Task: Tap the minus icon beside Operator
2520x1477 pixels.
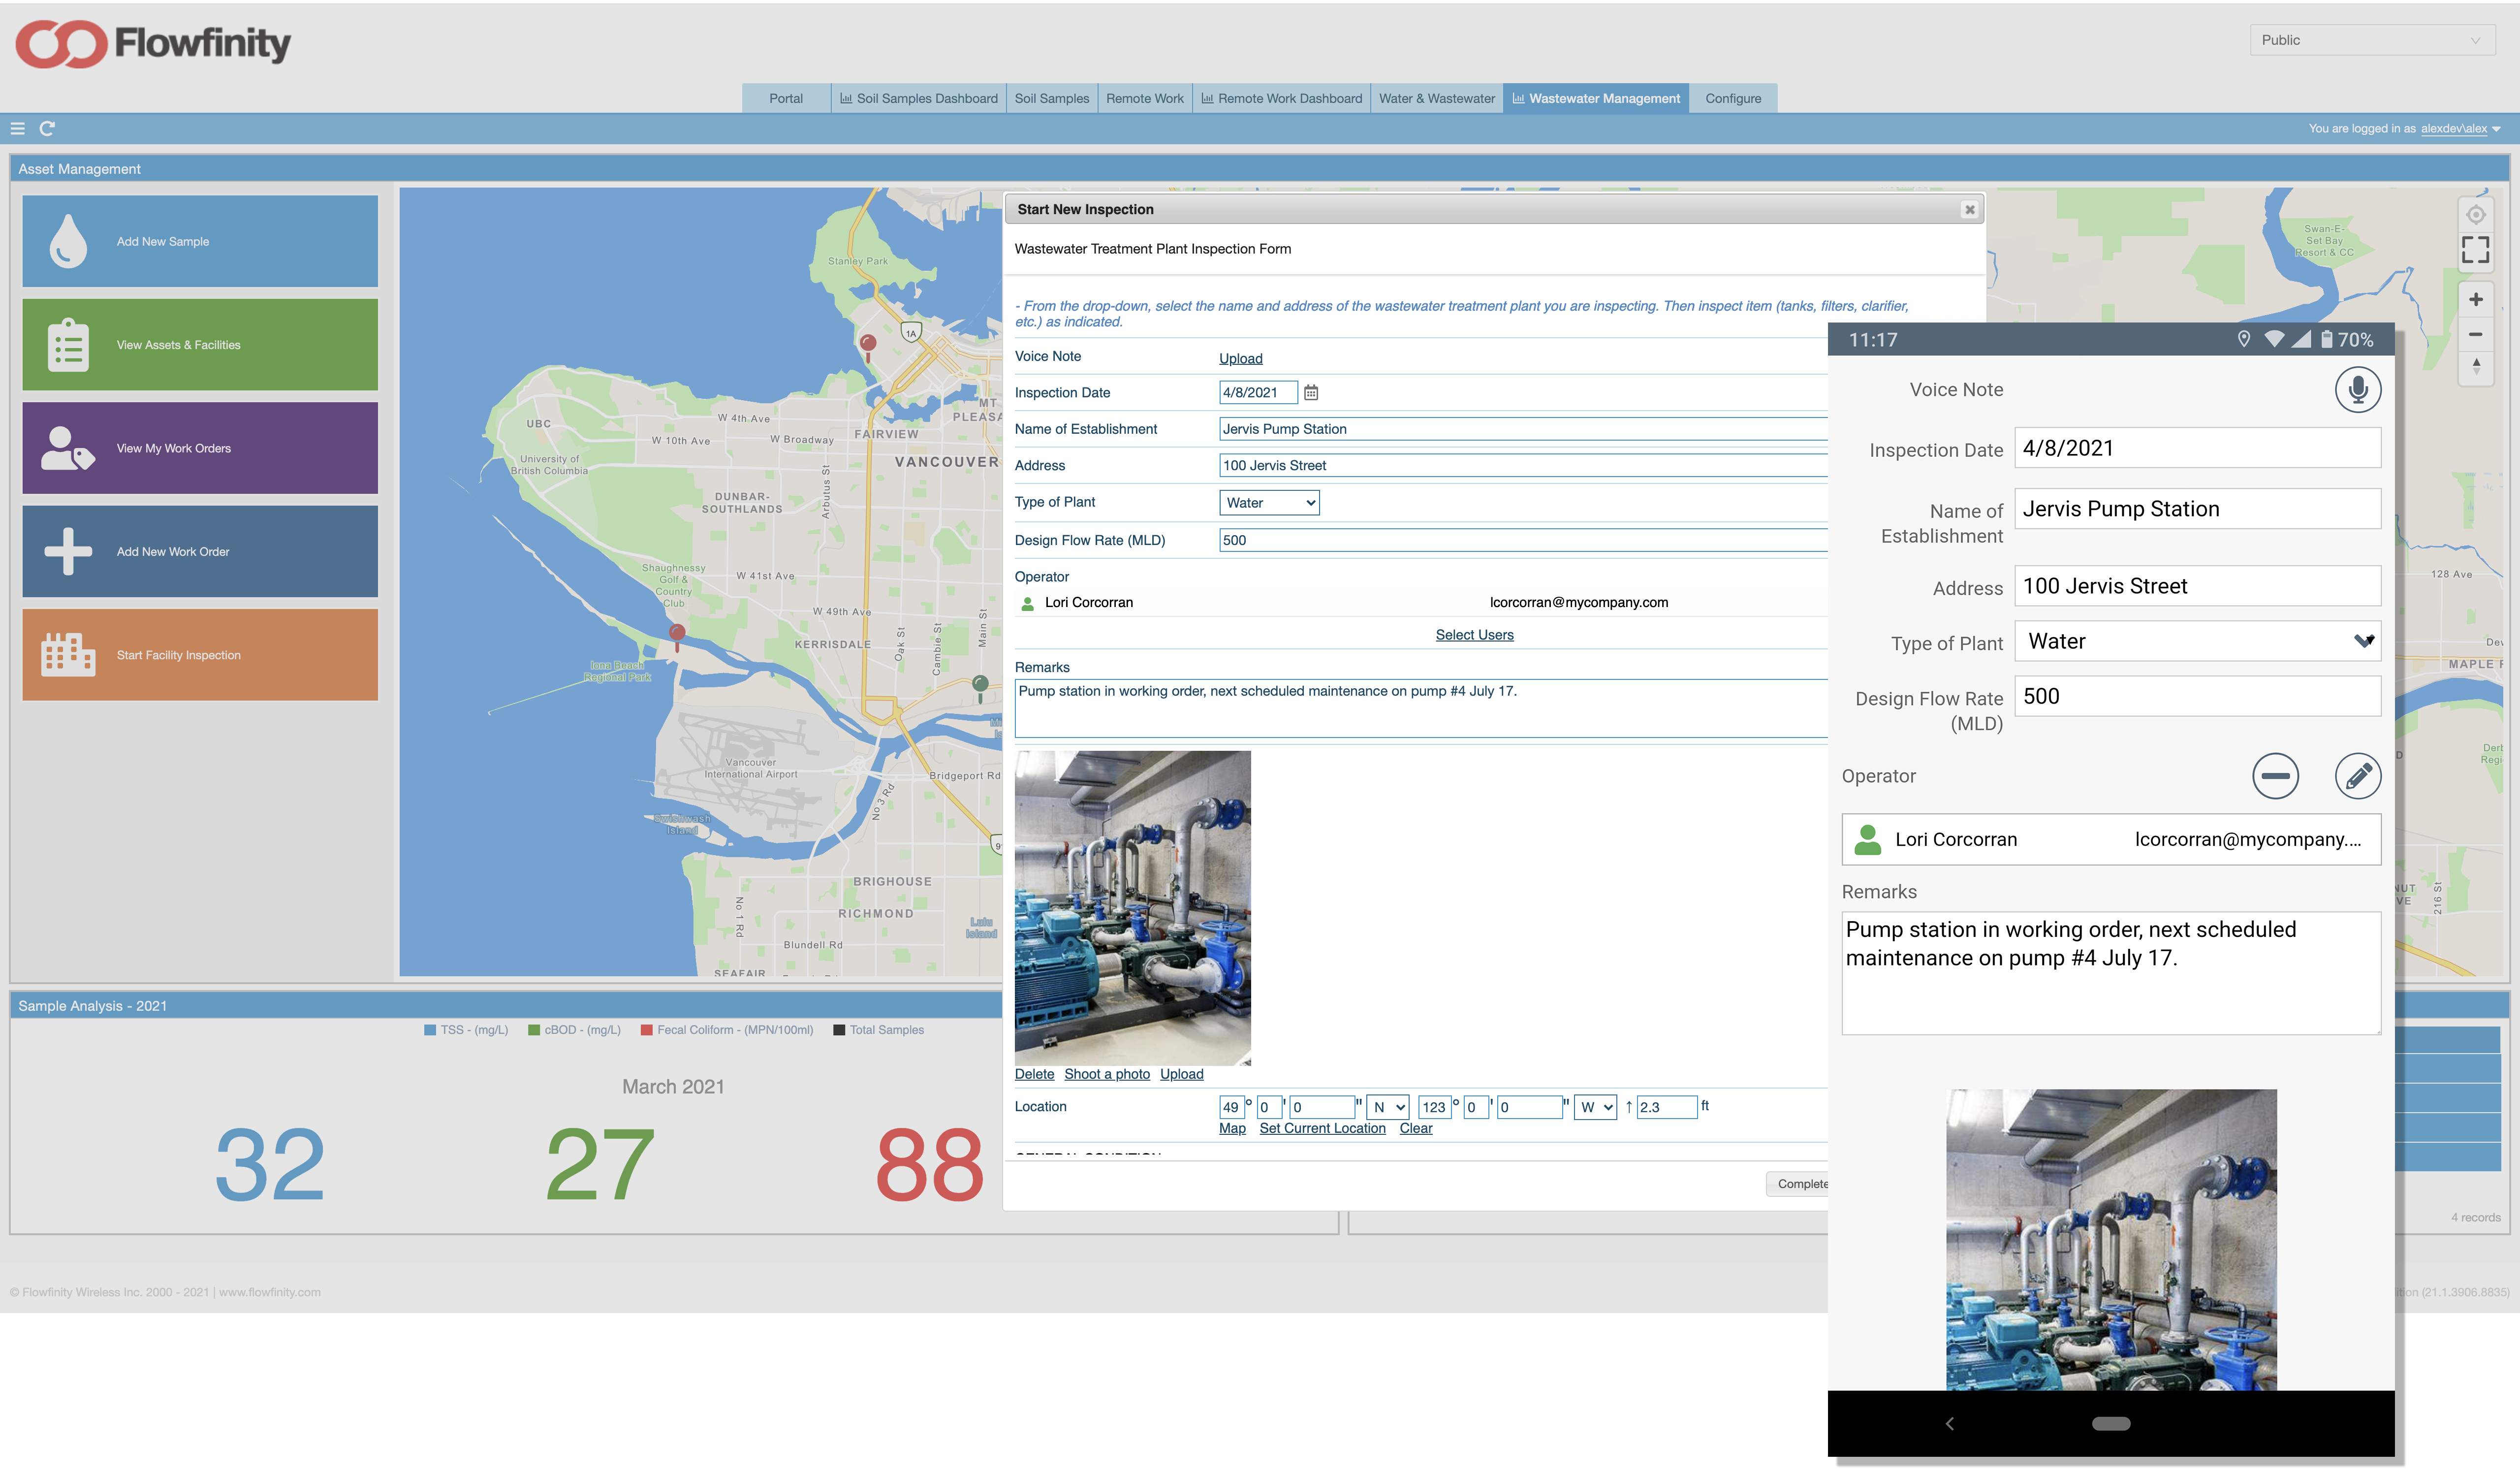Action: (2274, 776)
